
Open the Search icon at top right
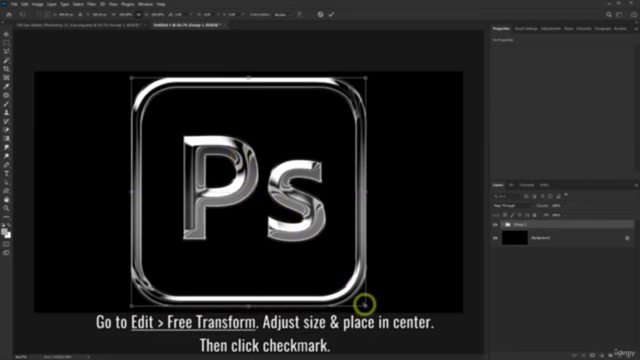point(609,15)
